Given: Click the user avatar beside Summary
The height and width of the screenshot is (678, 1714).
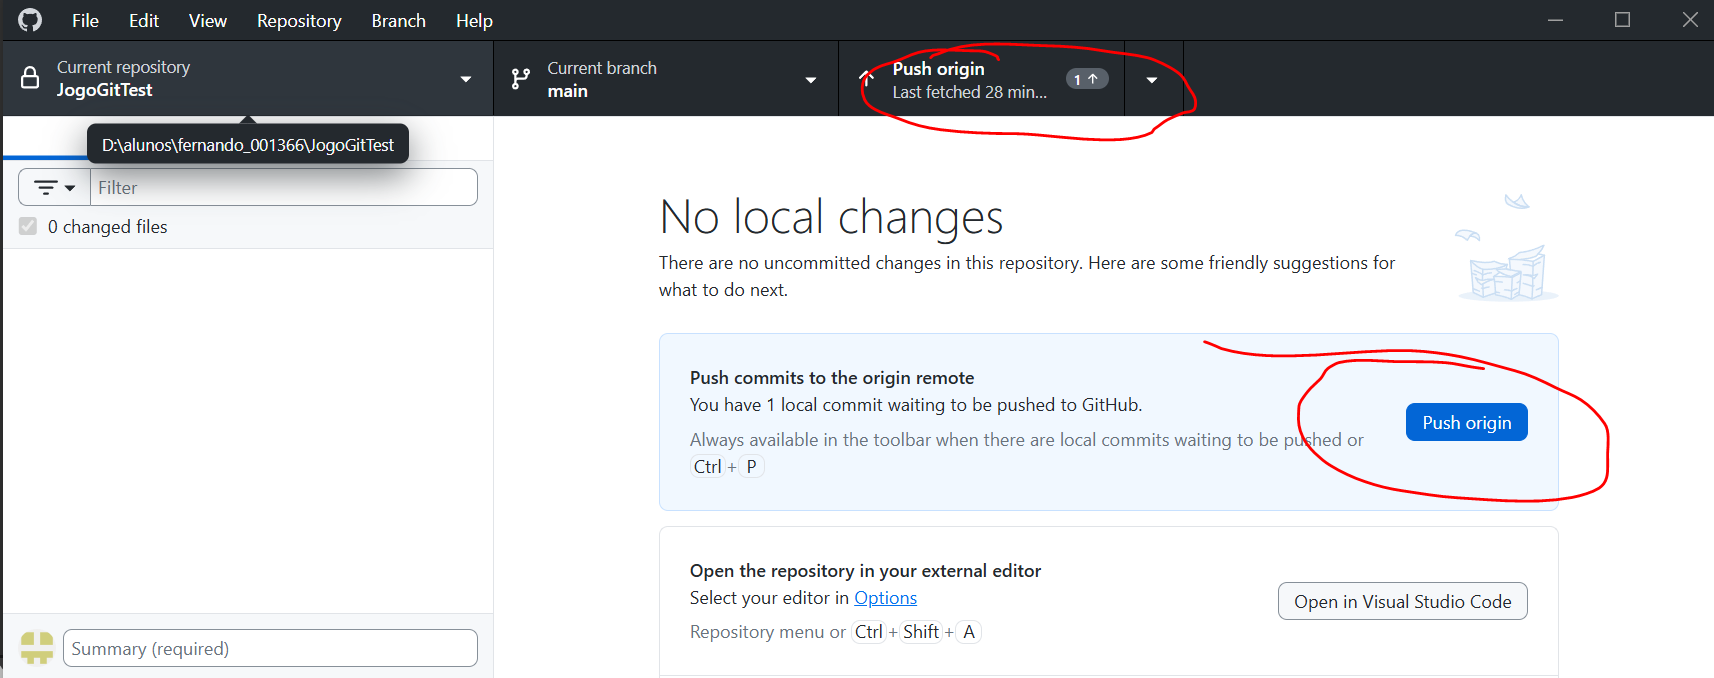Looking at the screenshot, I should coord(37,648).
